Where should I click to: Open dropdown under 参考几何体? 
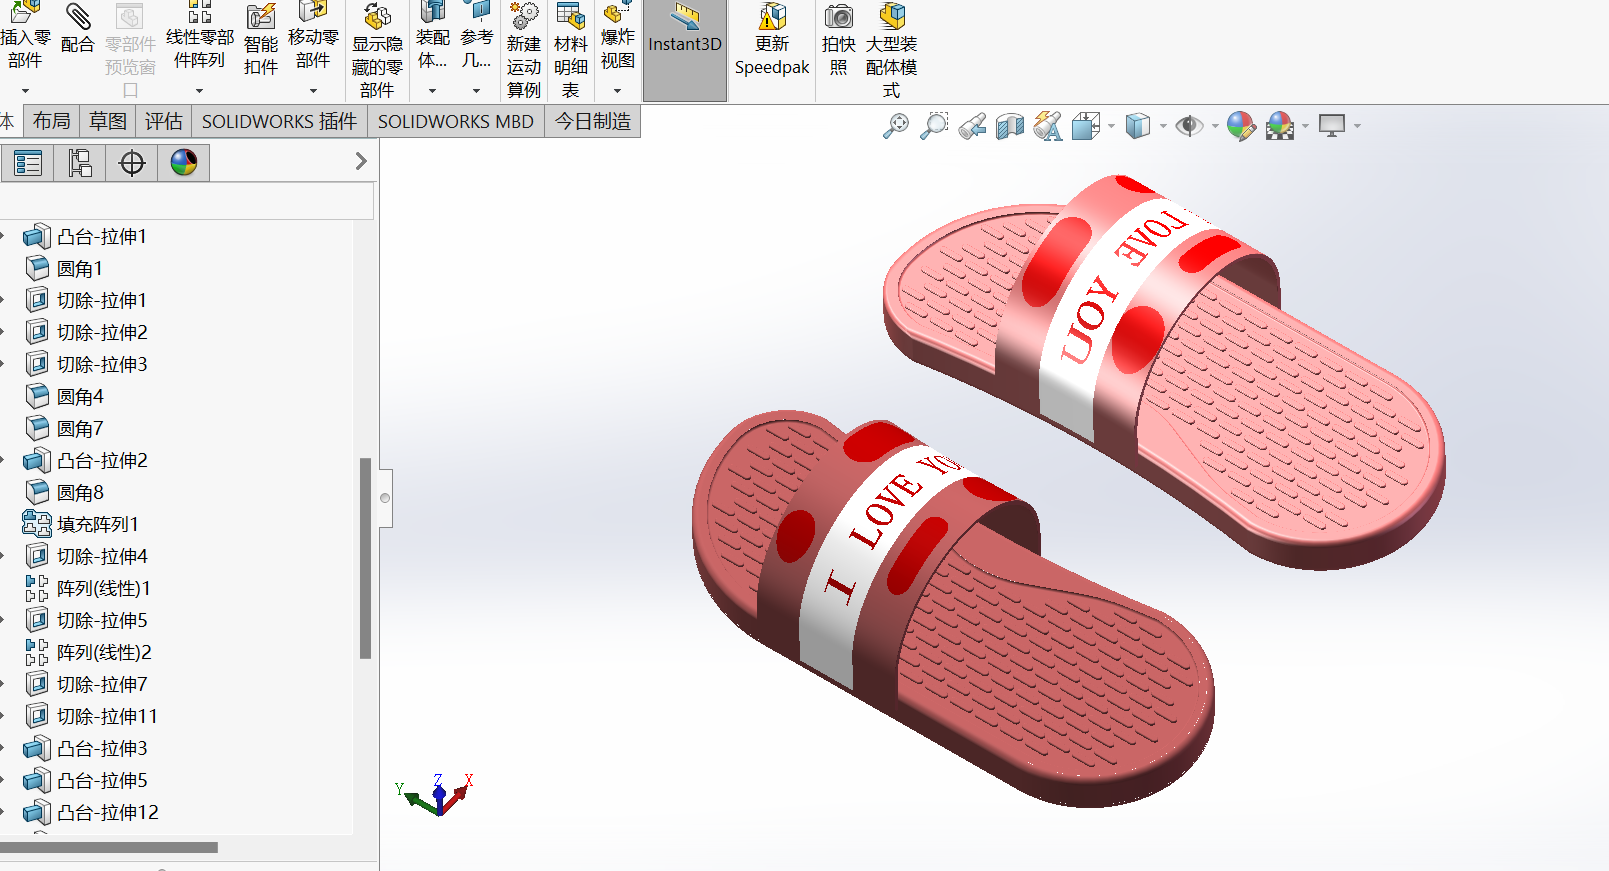click(476, 91)
